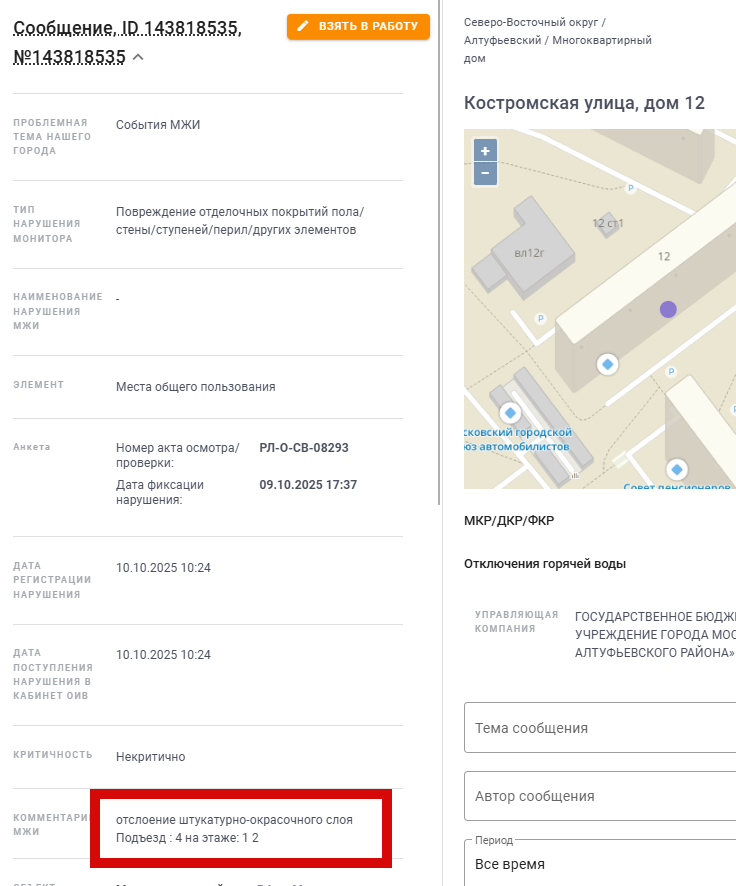Zoom out the map with minus button
736x886 pixels.
coord(485,173)
